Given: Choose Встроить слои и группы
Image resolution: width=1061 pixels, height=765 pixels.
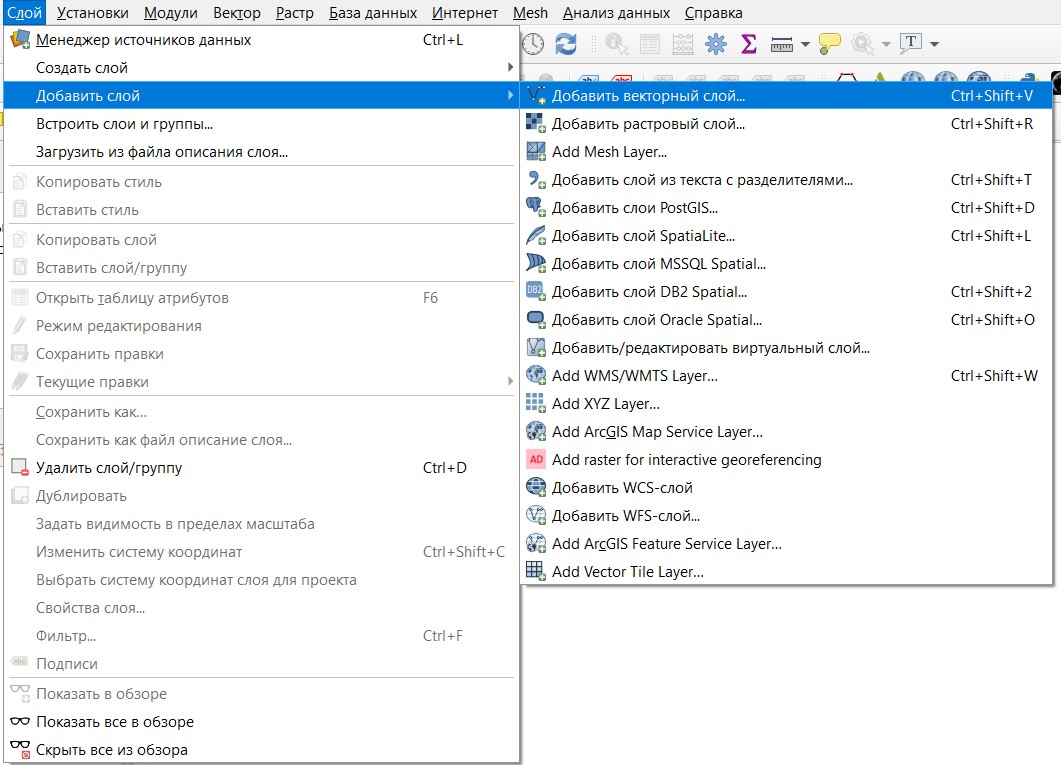Looking at the screenshot, I should coord(261,124).
